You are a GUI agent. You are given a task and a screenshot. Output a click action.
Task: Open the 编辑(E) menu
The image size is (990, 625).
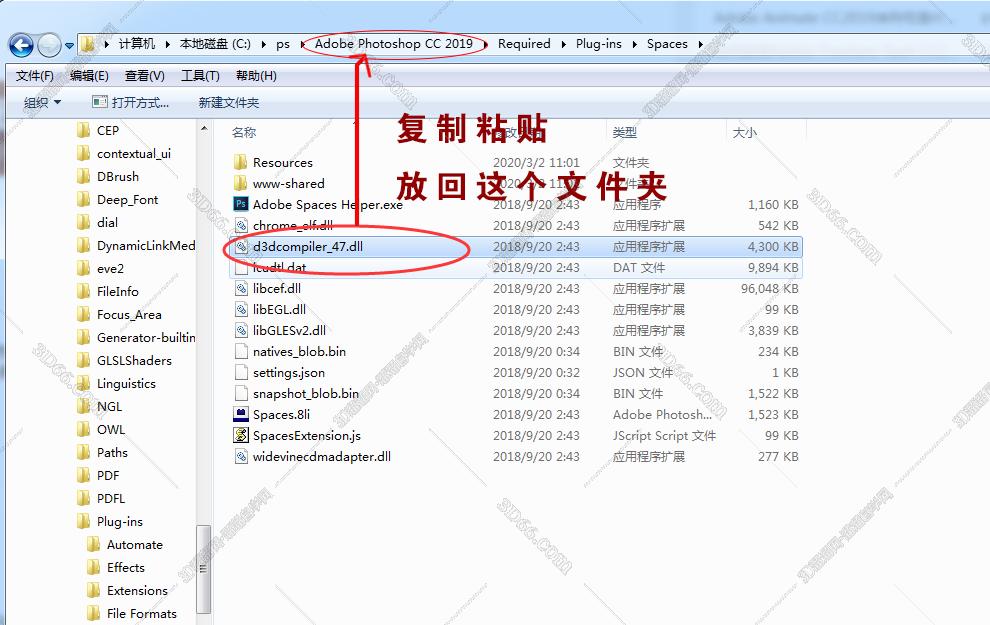click(x=89, y=76)
